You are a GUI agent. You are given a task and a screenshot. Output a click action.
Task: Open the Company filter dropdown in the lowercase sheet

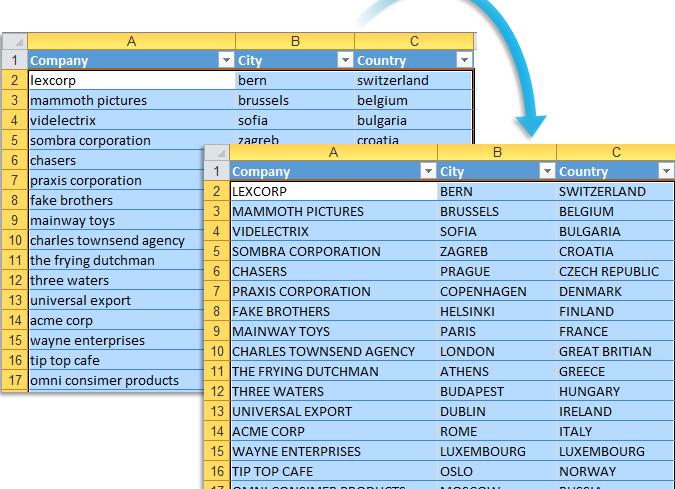coord(225,60)
